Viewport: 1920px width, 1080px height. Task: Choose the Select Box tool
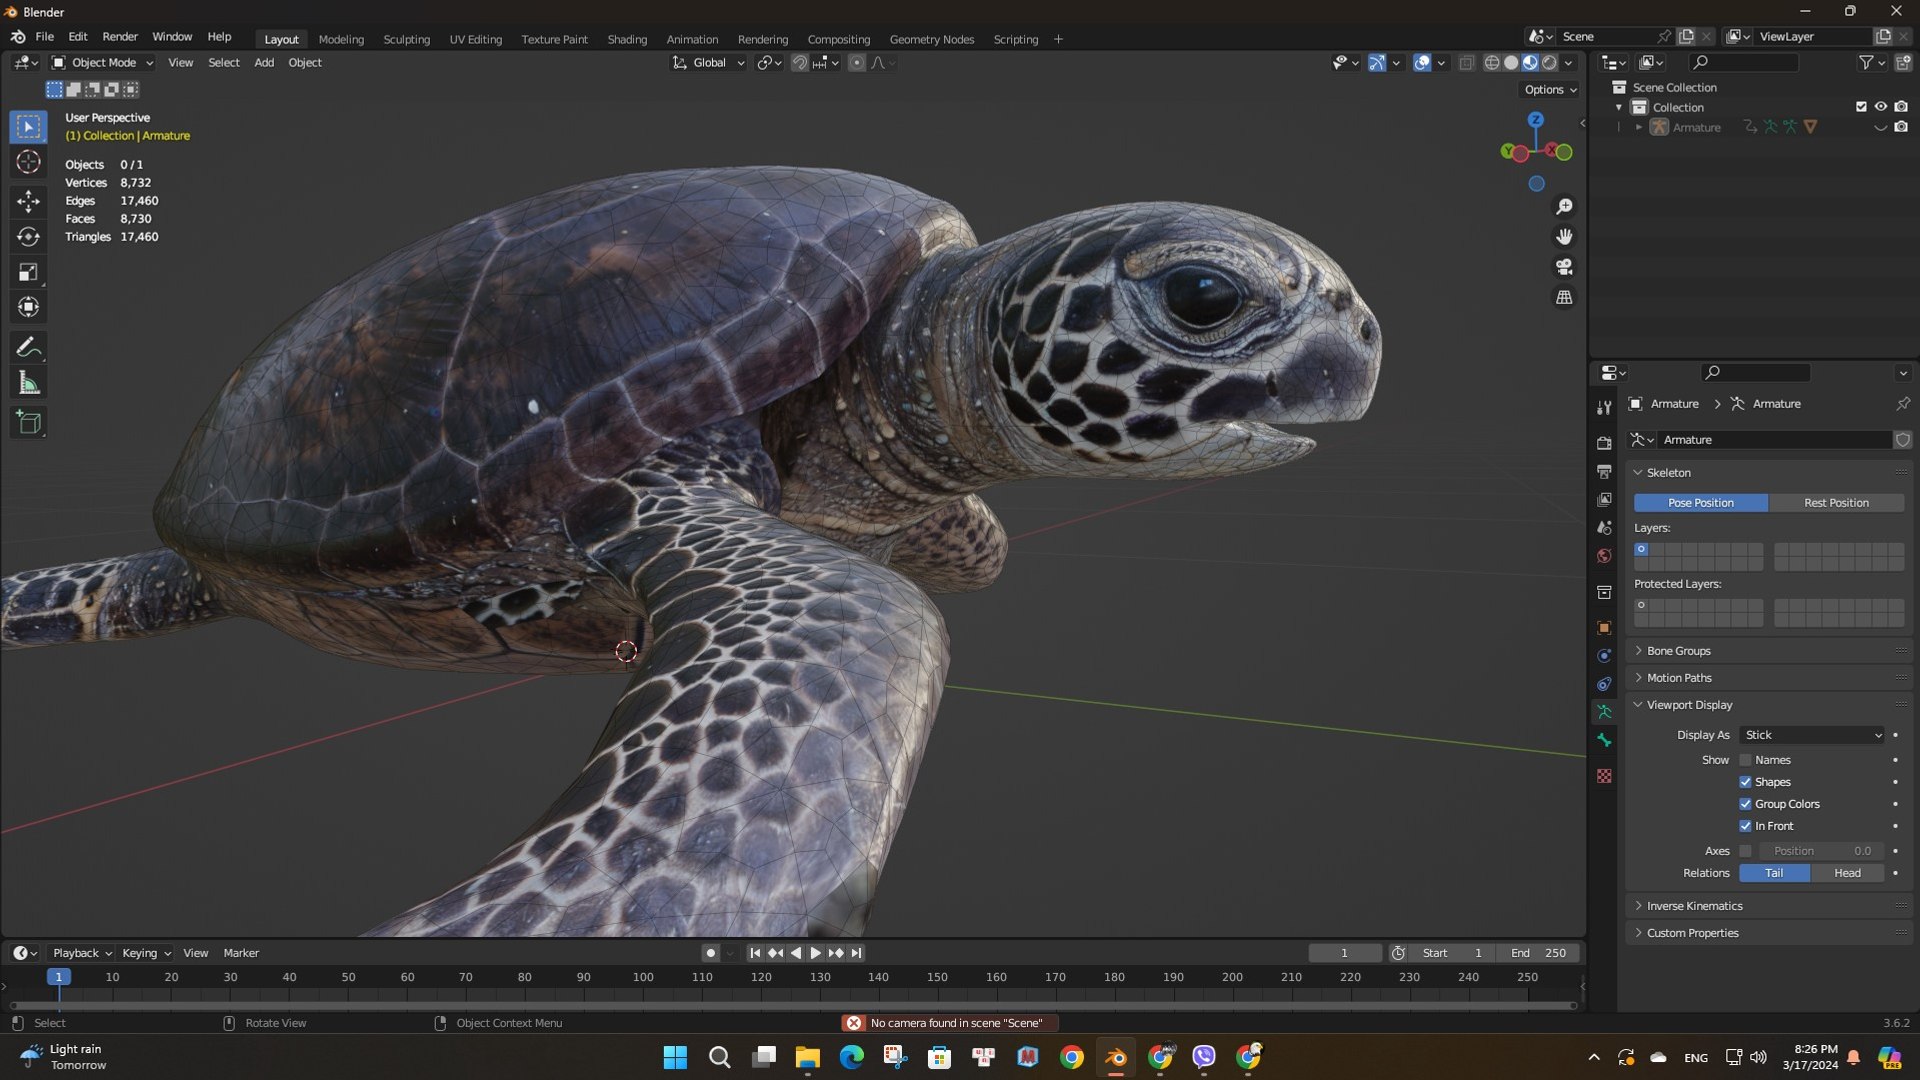coord(28,127)
